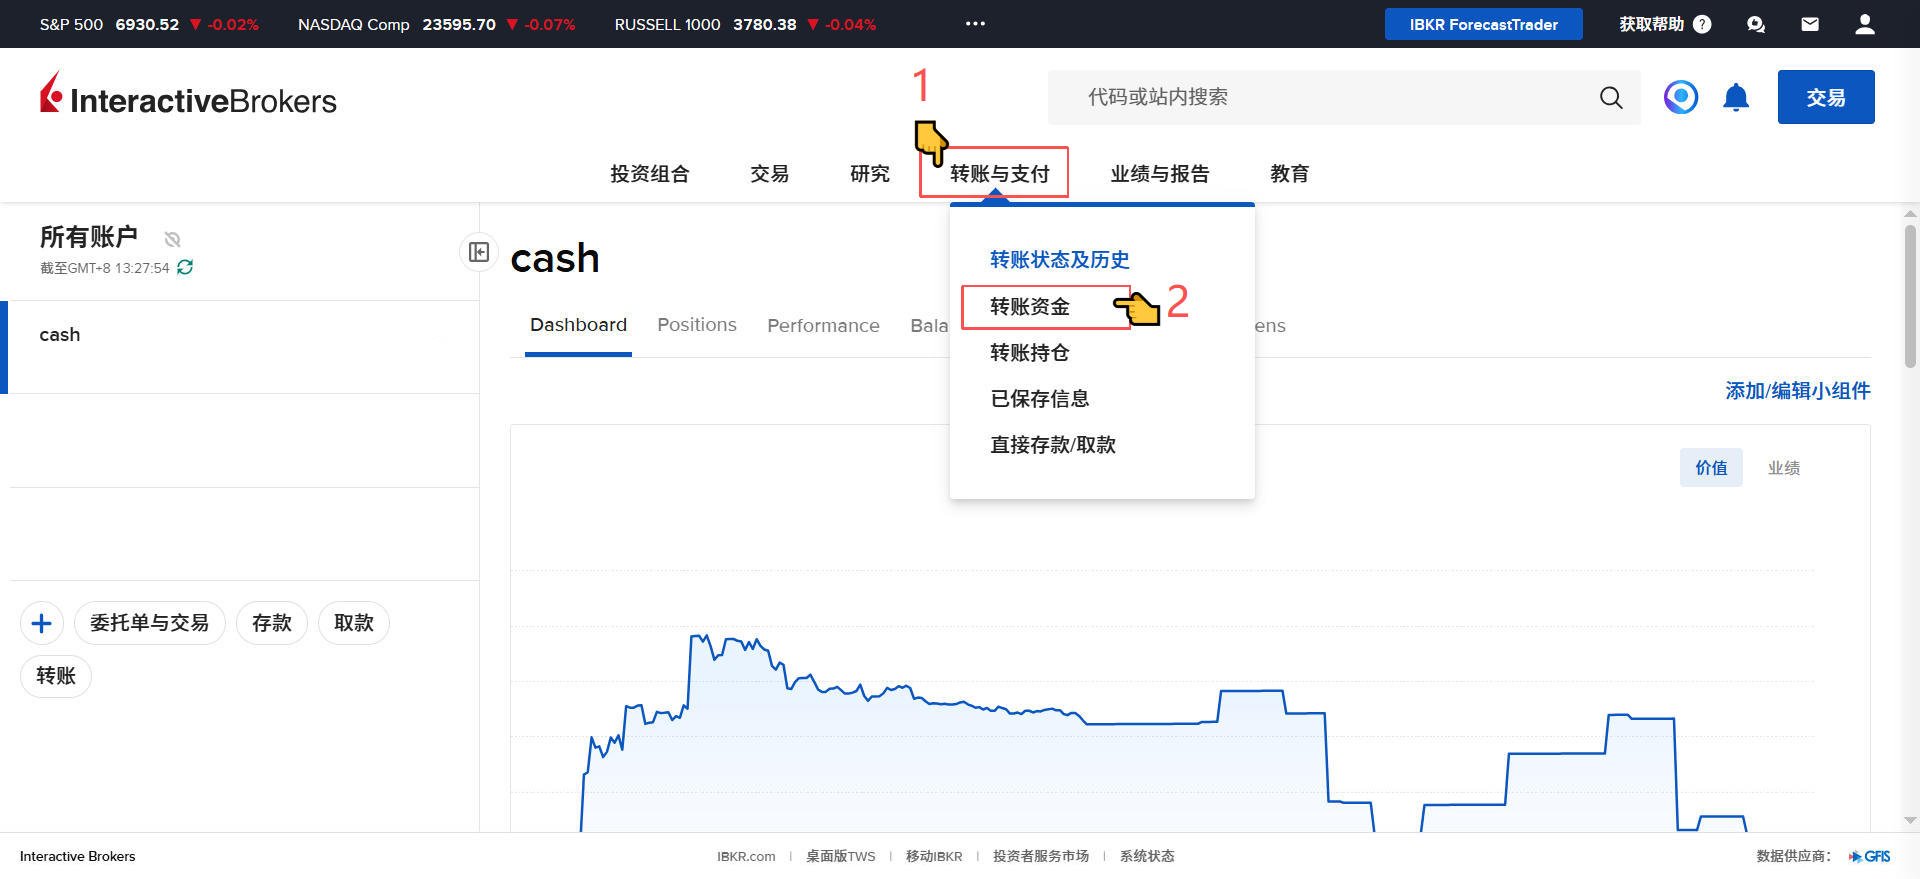
Task: Toggle the hide account values eye icon
Action: point(172,239)
